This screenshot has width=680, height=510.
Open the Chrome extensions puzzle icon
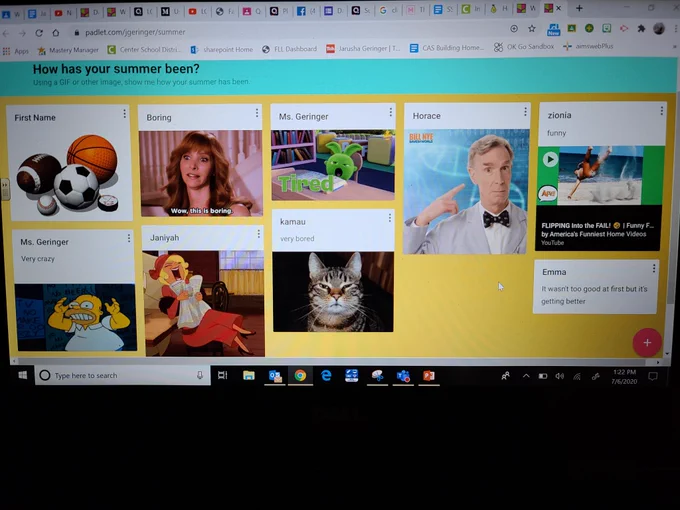coord(641,29)
